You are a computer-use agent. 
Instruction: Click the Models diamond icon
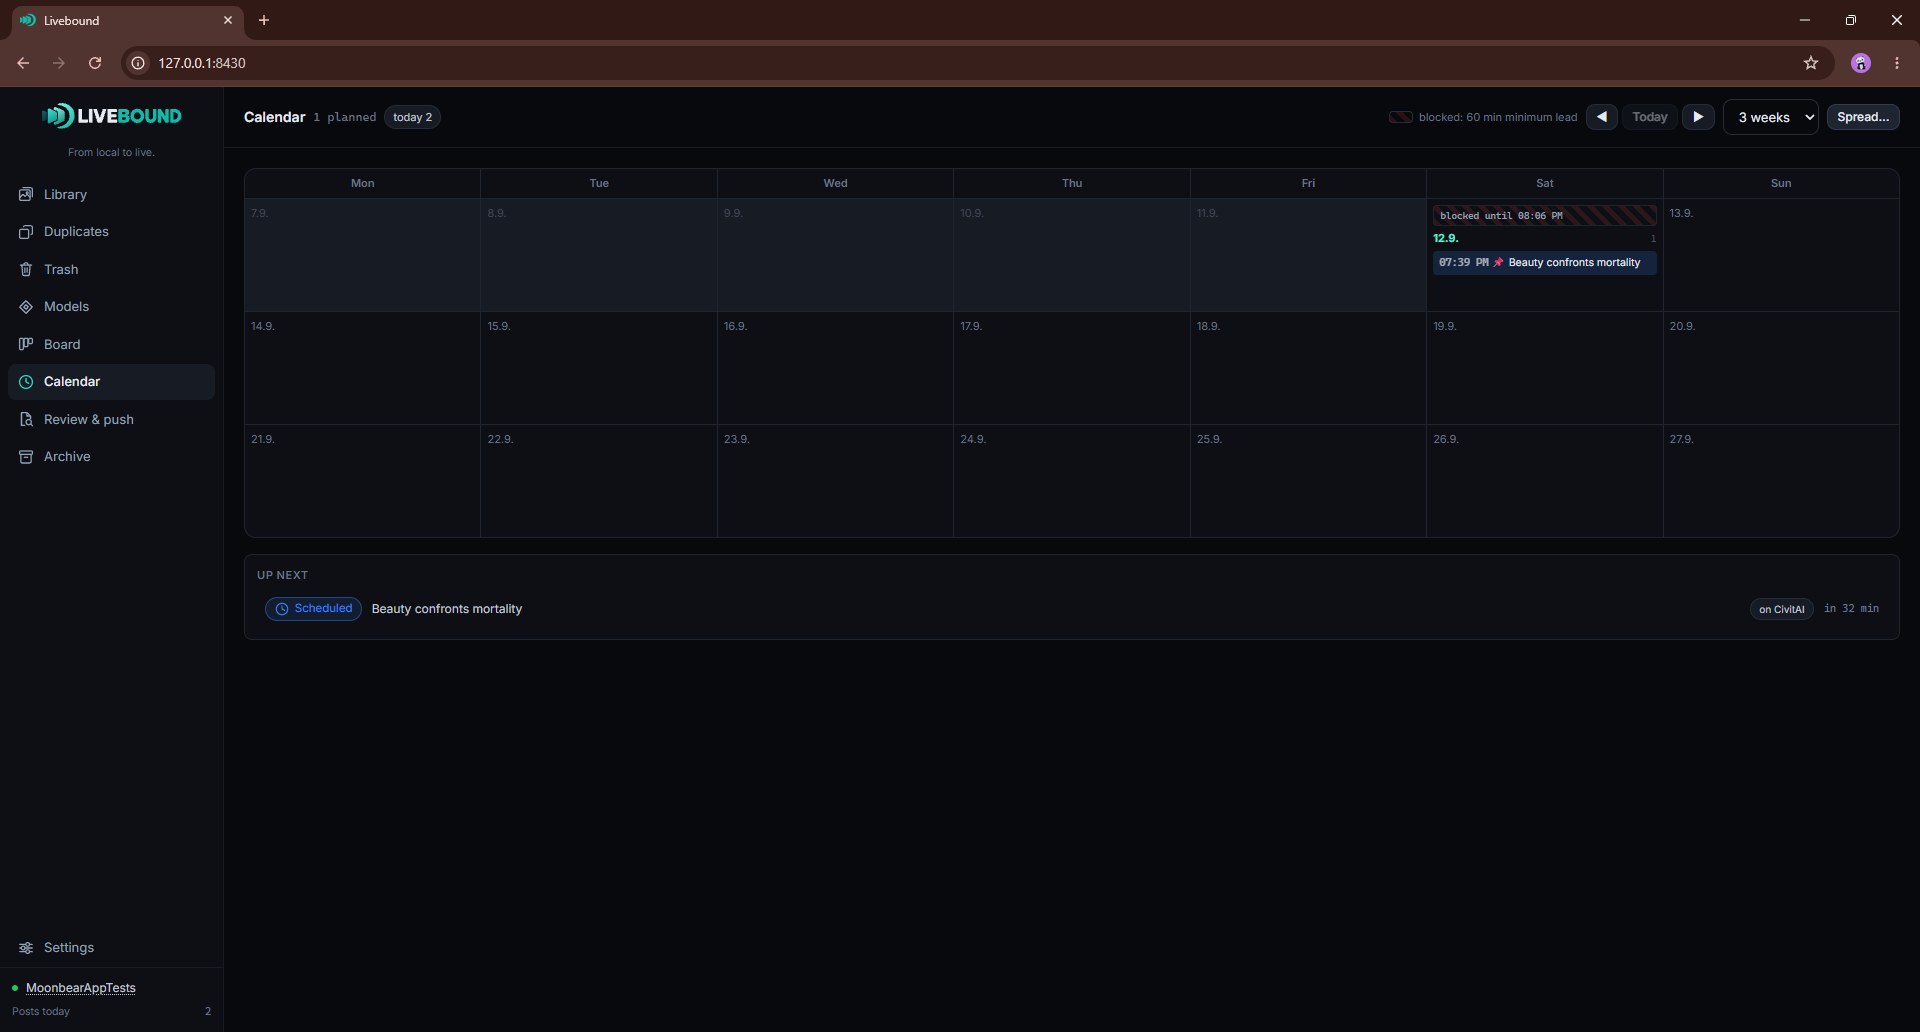pos(26,307)
